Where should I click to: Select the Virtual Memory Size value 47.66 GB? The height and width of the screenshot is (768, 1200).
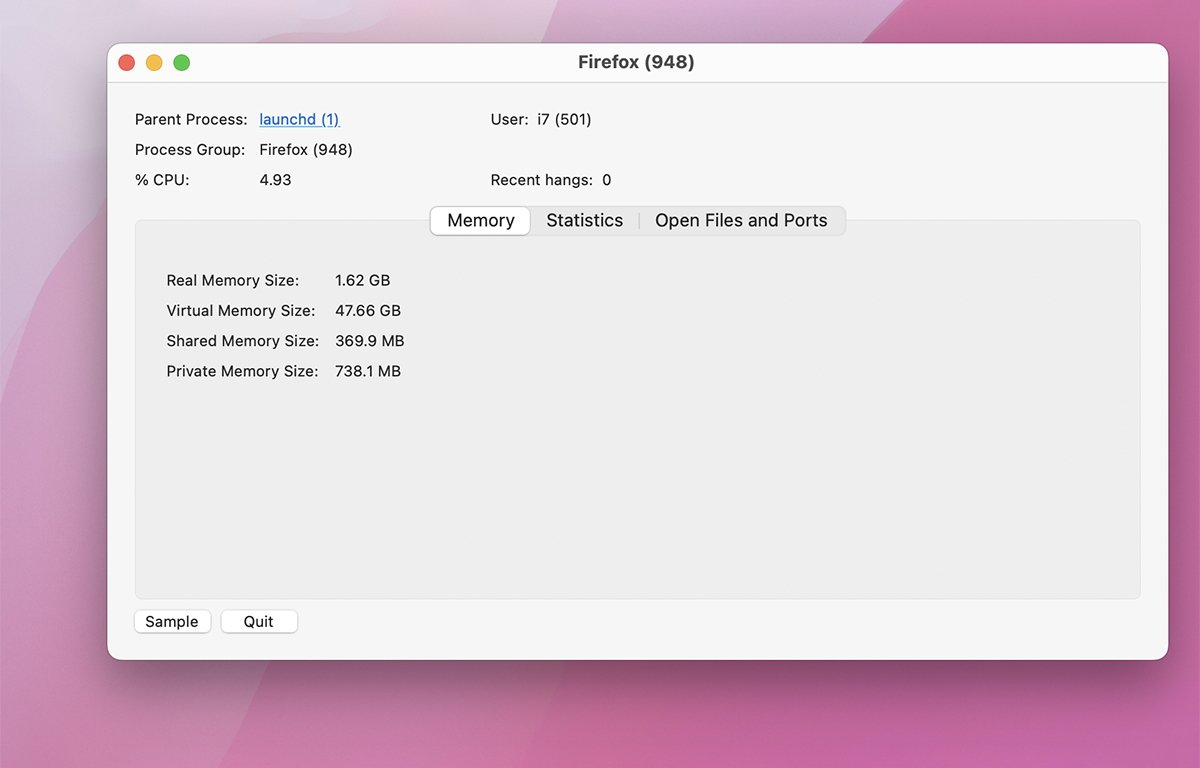pos(368,310)
